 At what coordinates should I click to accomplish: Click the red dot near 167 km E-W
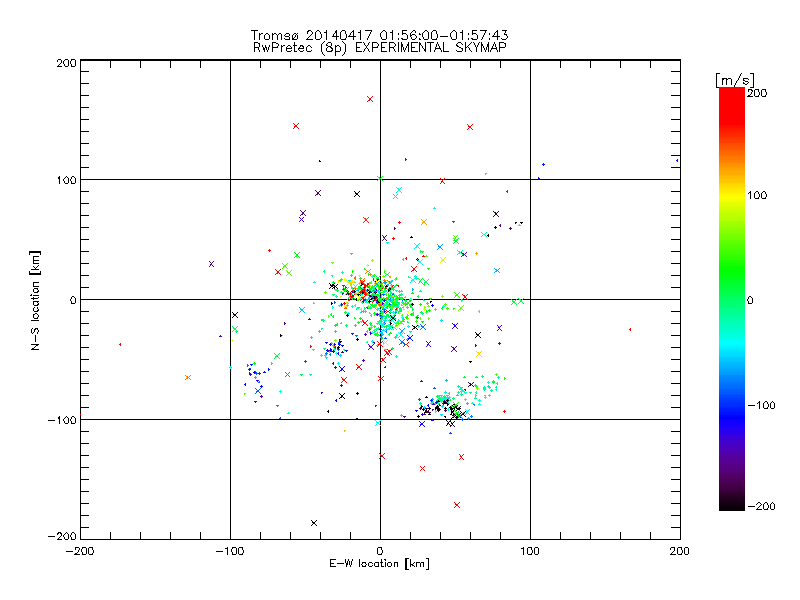click(630, 330)
